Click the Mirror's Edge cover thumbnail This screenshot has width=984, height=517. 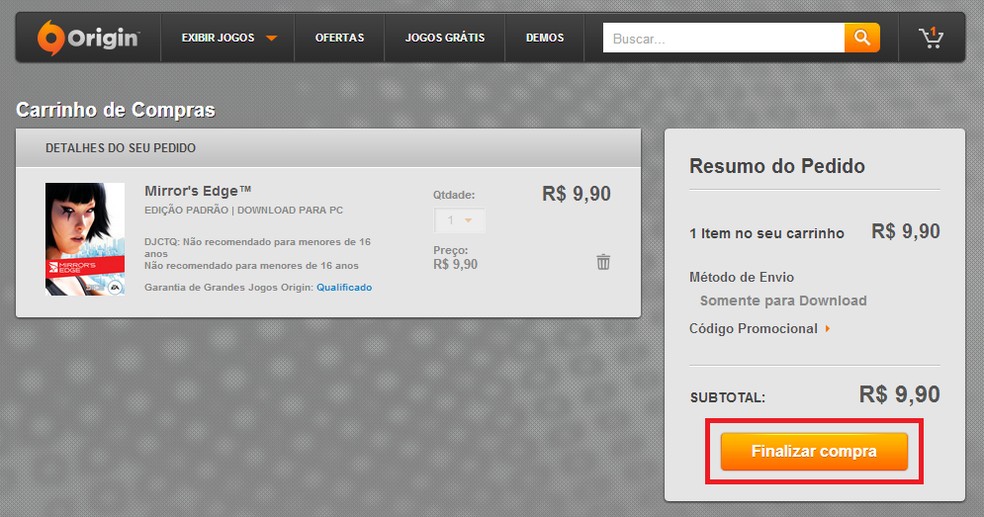[x=85, y=239]
